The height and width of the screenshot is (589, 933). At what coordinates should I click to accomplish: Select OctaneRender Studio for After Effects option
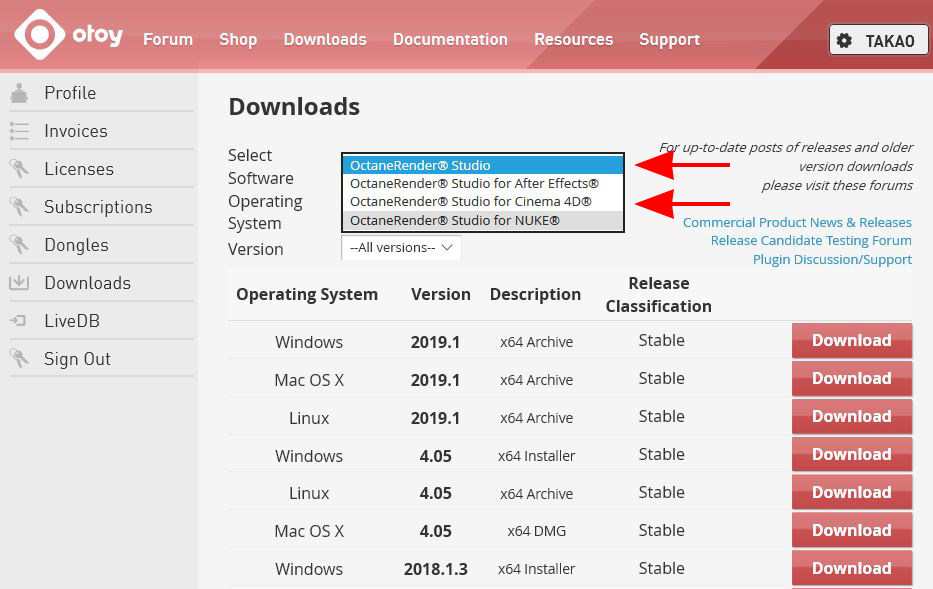[474, 184]
